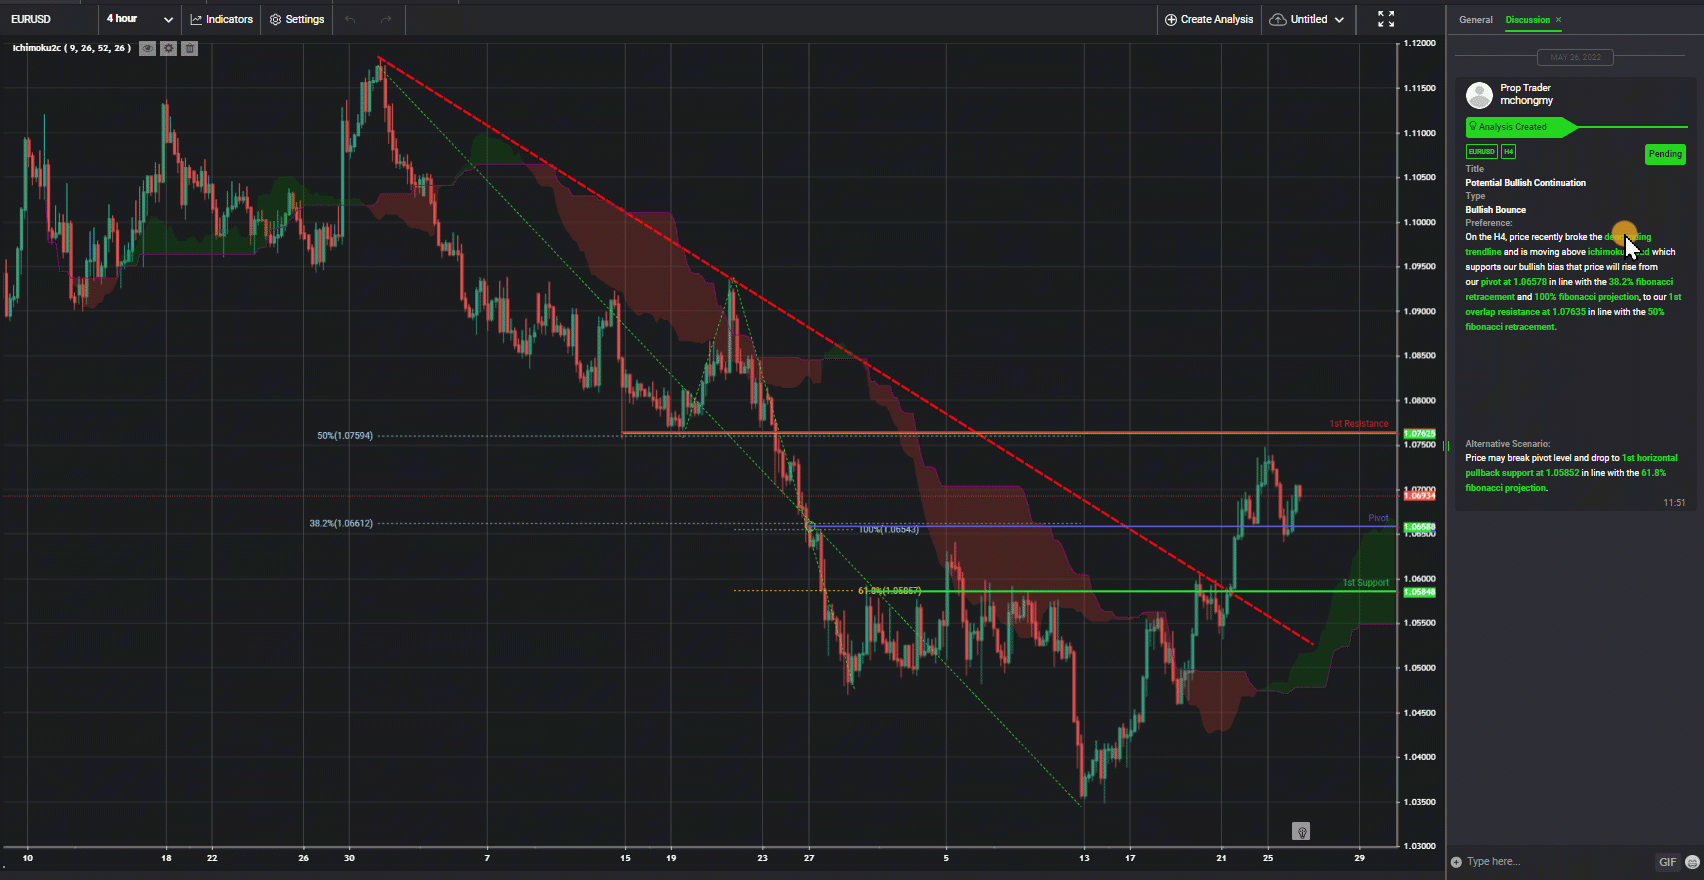Delete Ichimoku indicator with trash icon
Screen dimensions: 1704x880
click(189, 48)
